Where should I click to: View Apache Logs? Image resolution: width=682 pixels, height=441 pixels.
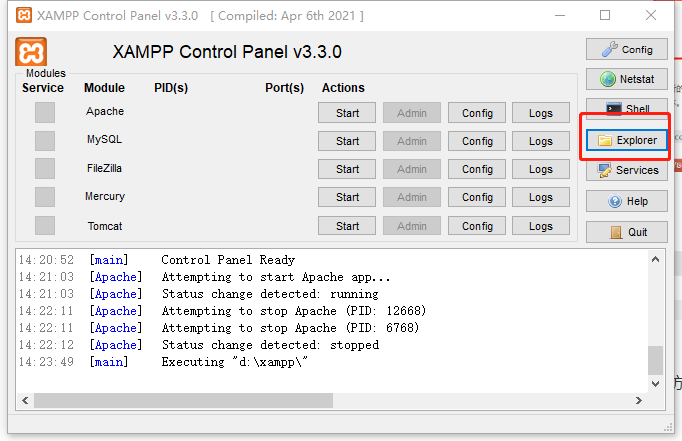[541, 113]
